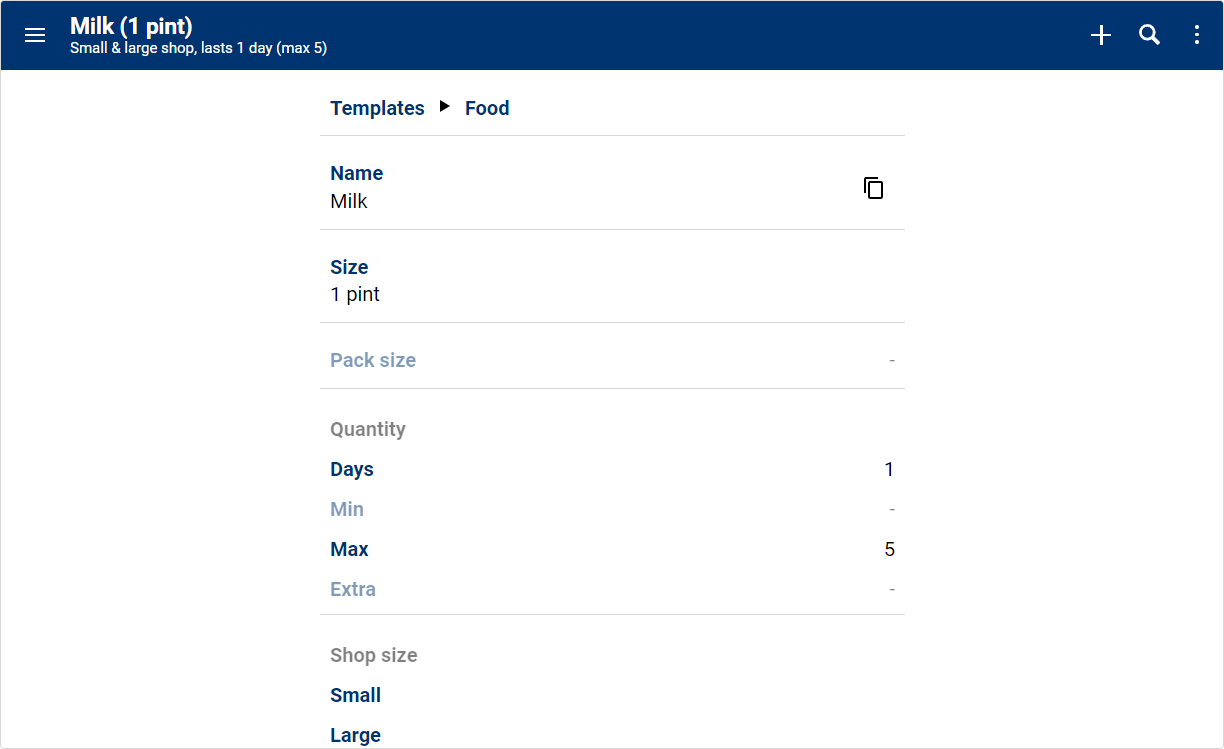Click the Quantity section heading
Screen dimensions: 1224x749
point(368,429)
